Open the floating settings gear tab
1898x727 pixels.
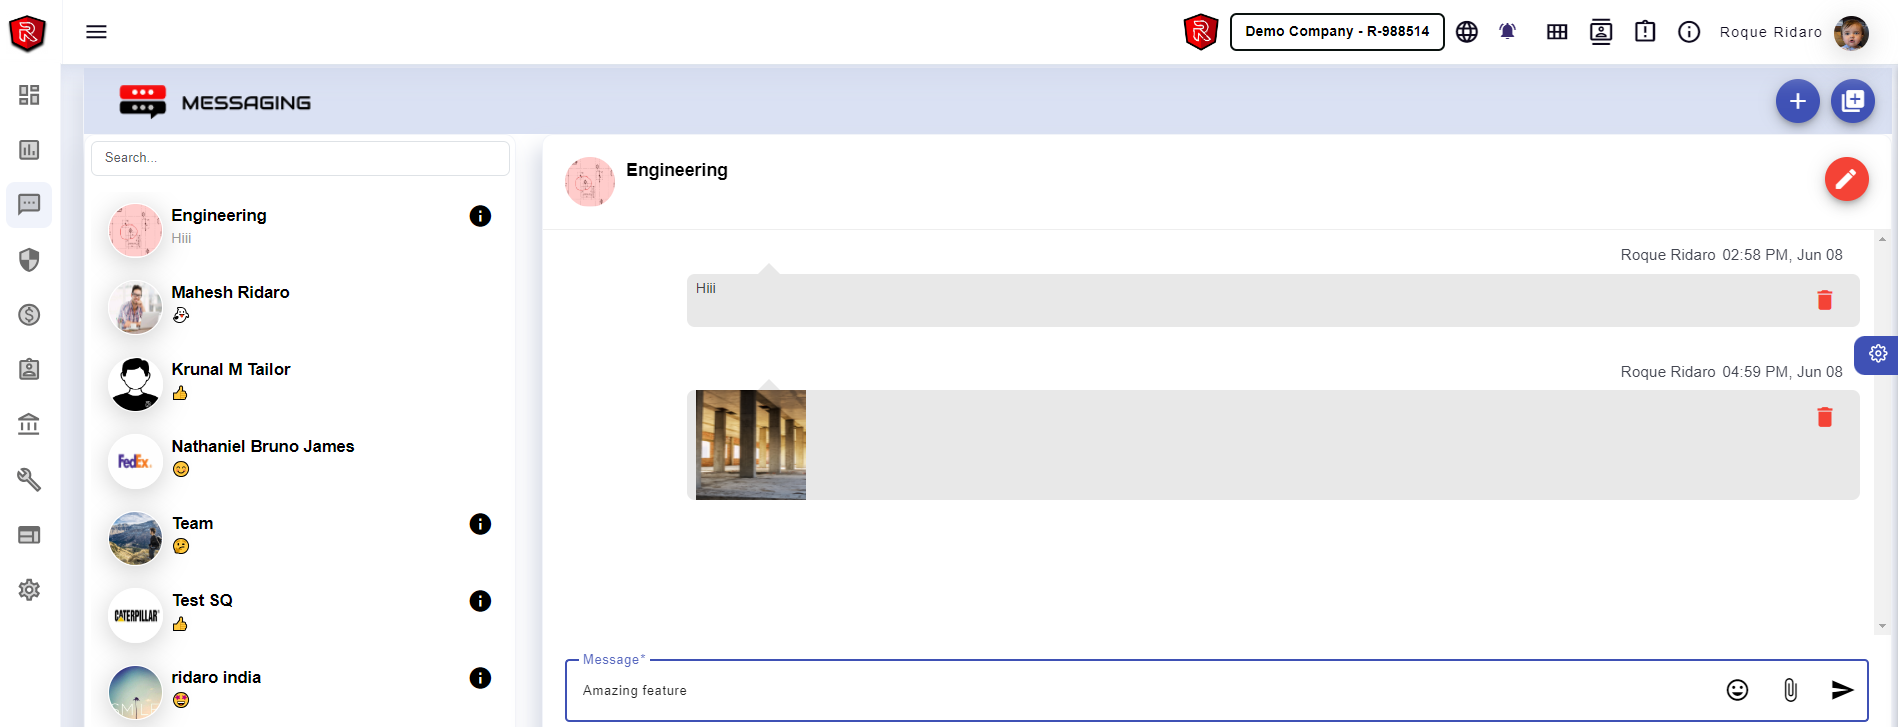pyautogui.click(x=1877, y=354)
